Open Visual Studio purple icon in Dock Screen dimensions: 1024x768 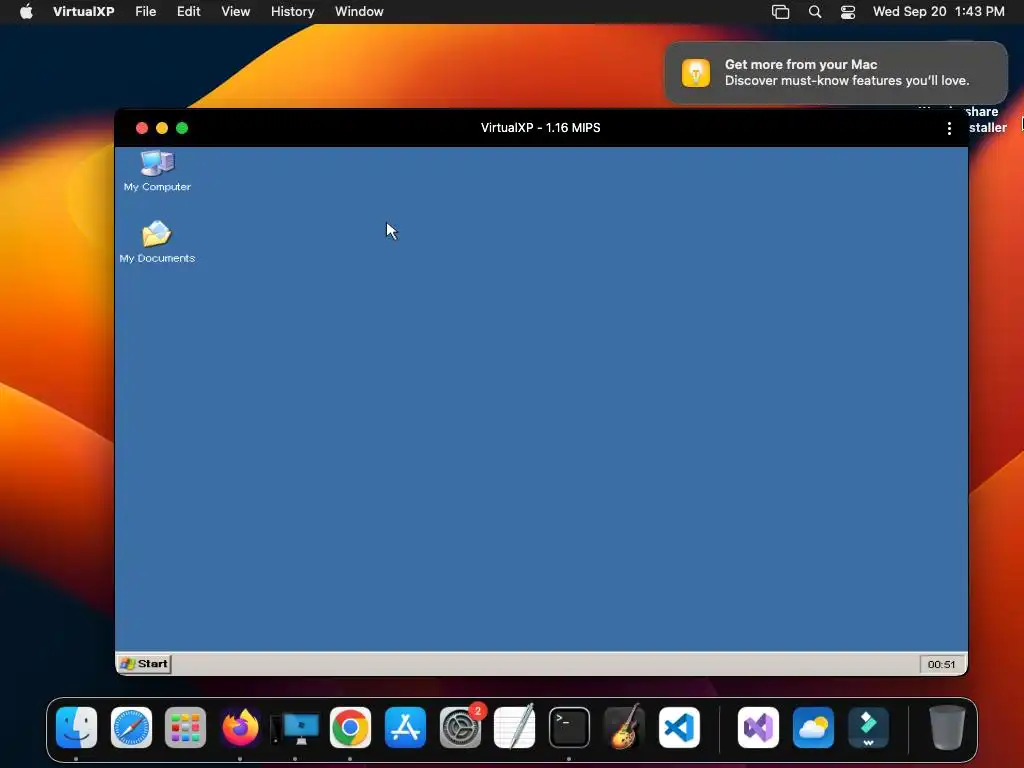pos(758,728)
